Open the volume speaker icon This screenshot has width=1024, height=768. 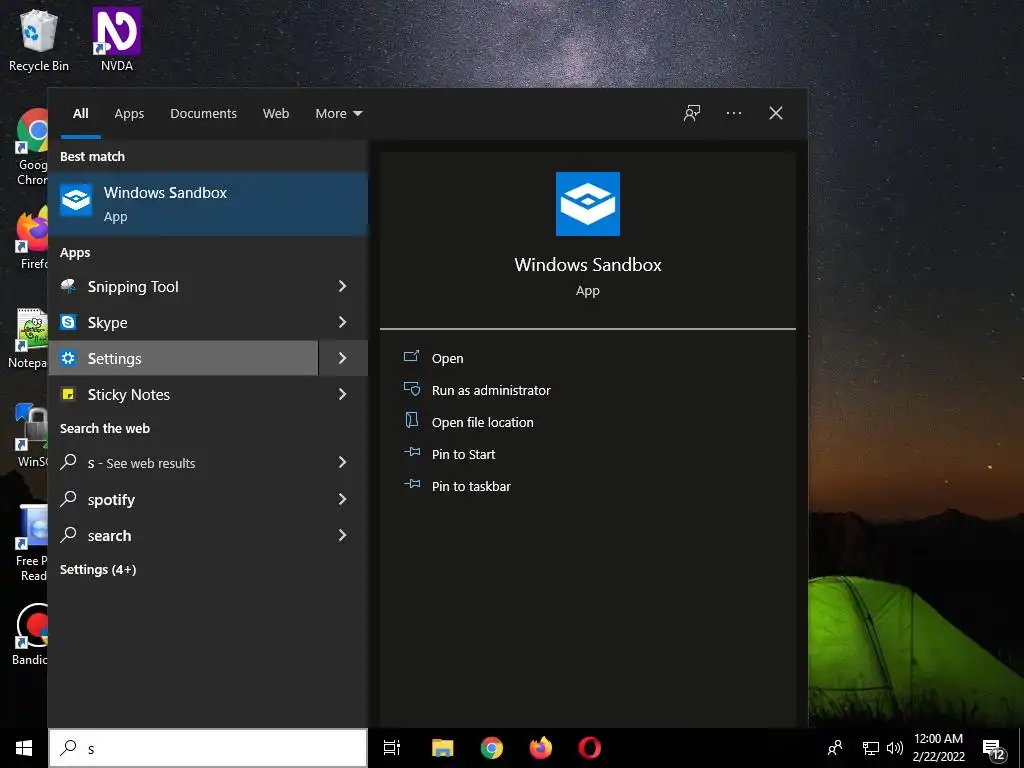tap(895, 748)
